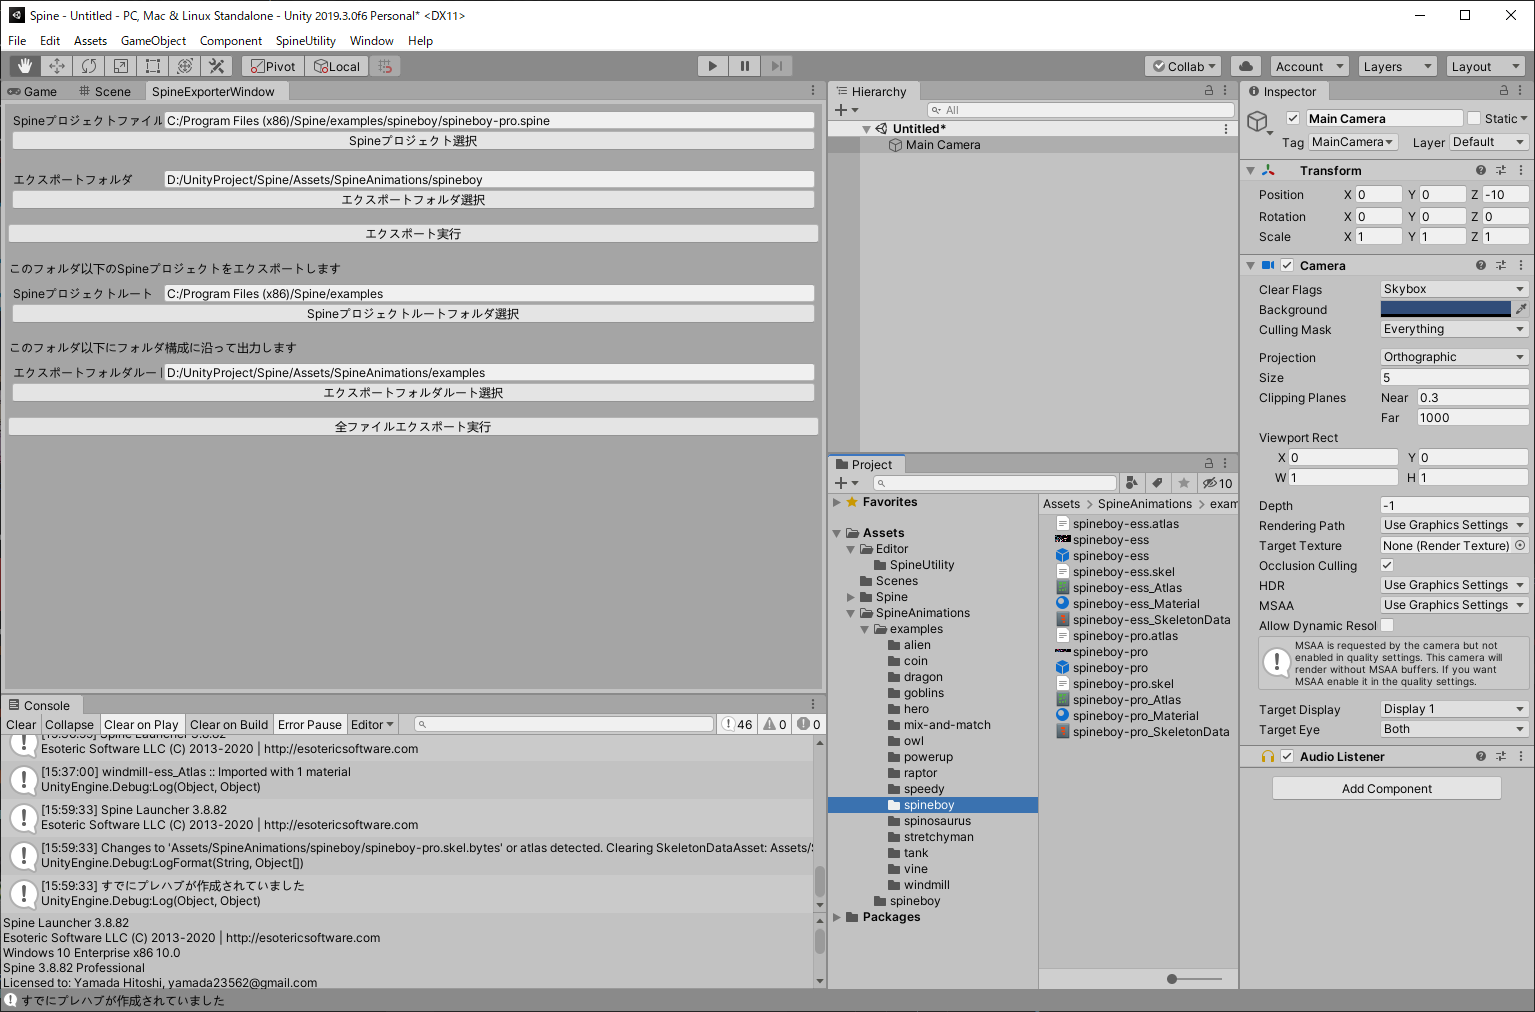
Task: Open the Layers dropdown
Action: click(1397, 66)
